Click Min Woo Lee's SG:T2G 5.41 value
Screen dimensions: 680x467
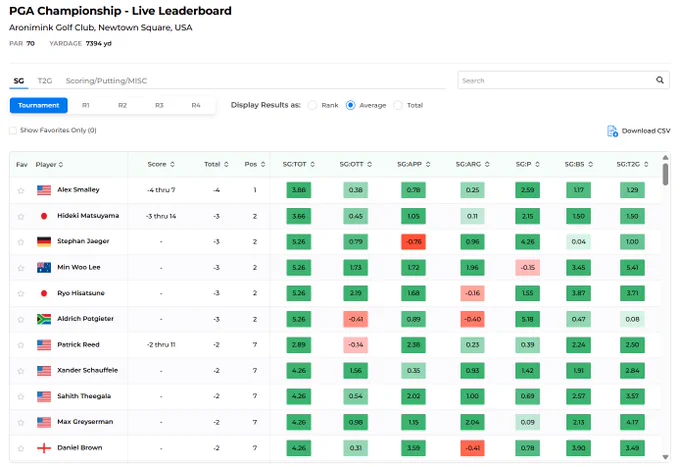632,268
